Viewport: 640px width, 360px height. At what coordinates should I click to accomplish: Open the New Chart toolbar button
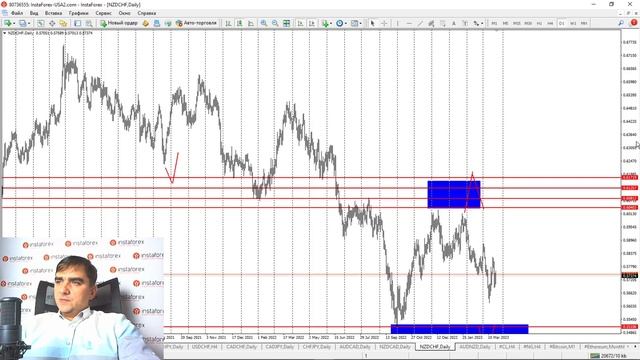[9, 23]
